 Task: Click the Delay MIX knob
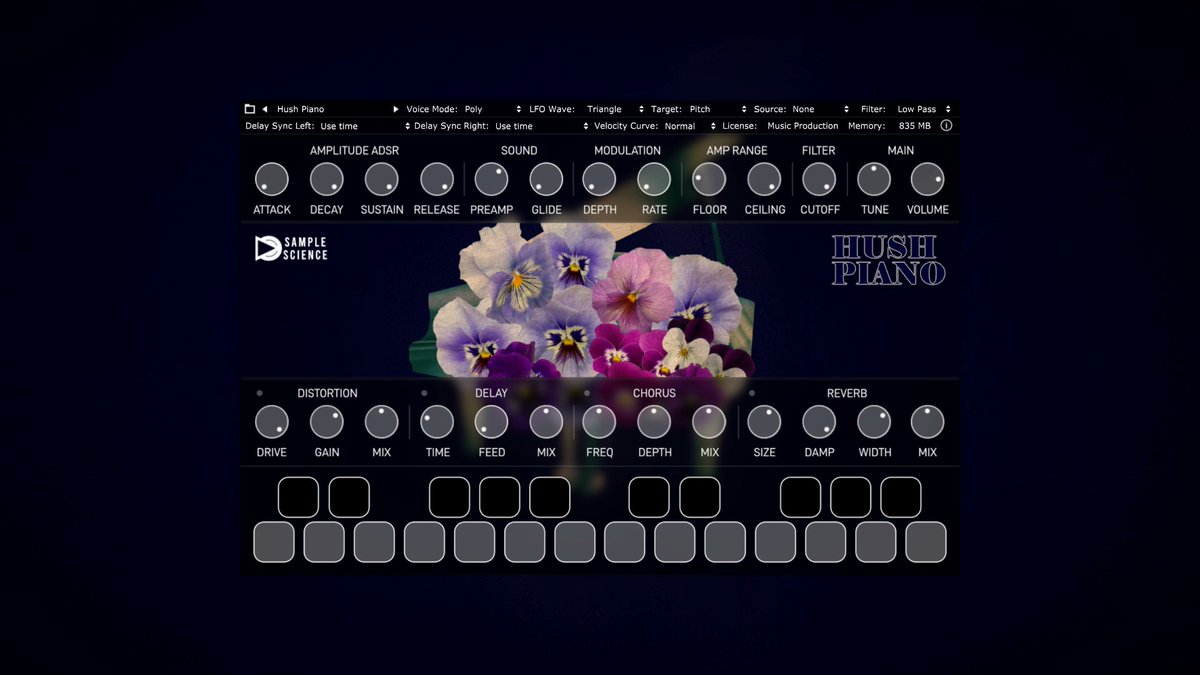point(546,422)
